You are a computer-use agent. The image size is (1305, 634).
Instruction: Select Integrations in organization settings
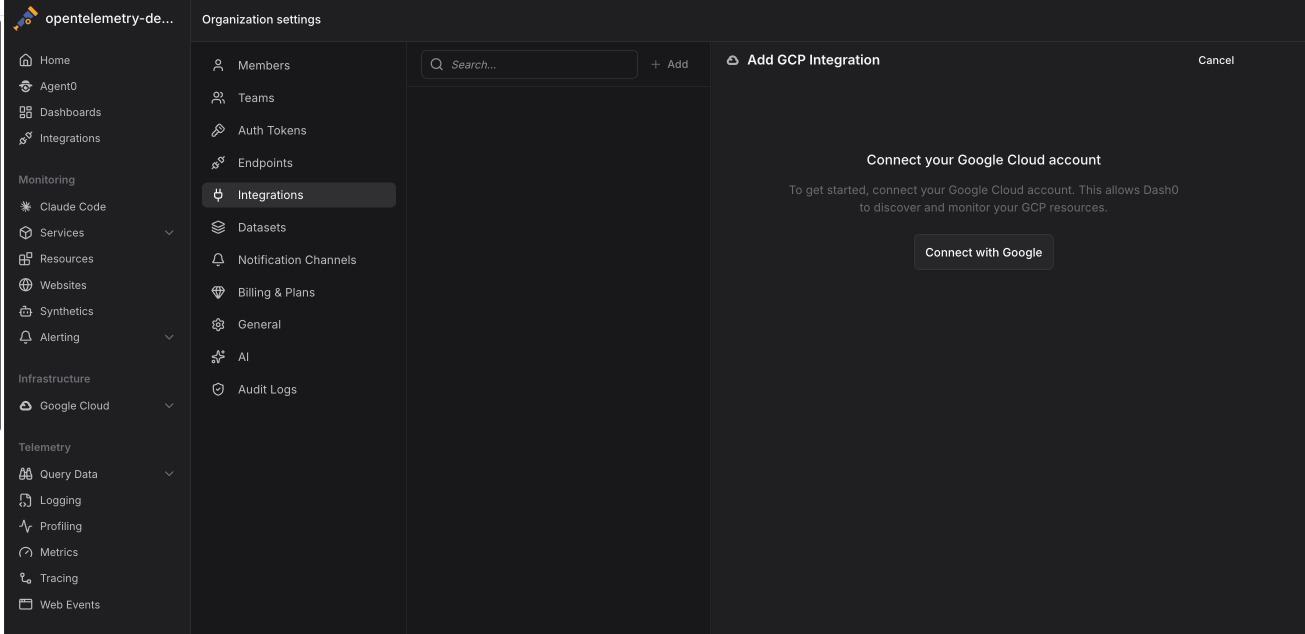pyautogui.click(x=299, y=195)
